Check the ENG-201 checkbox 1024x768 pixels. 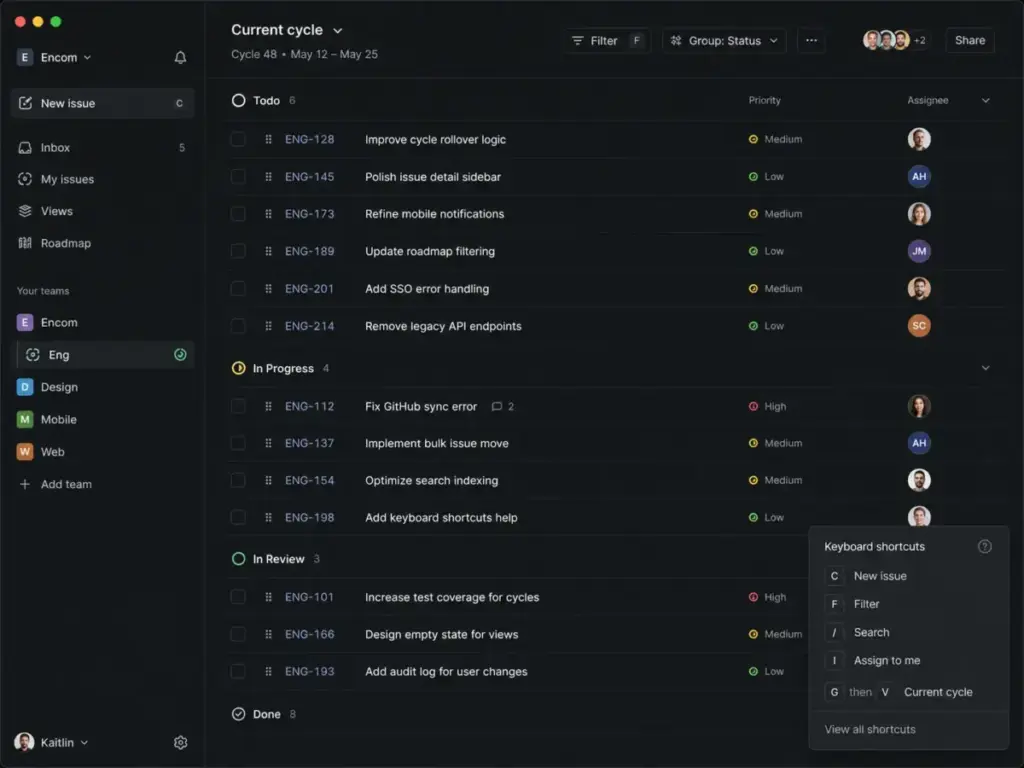point(238,289)
